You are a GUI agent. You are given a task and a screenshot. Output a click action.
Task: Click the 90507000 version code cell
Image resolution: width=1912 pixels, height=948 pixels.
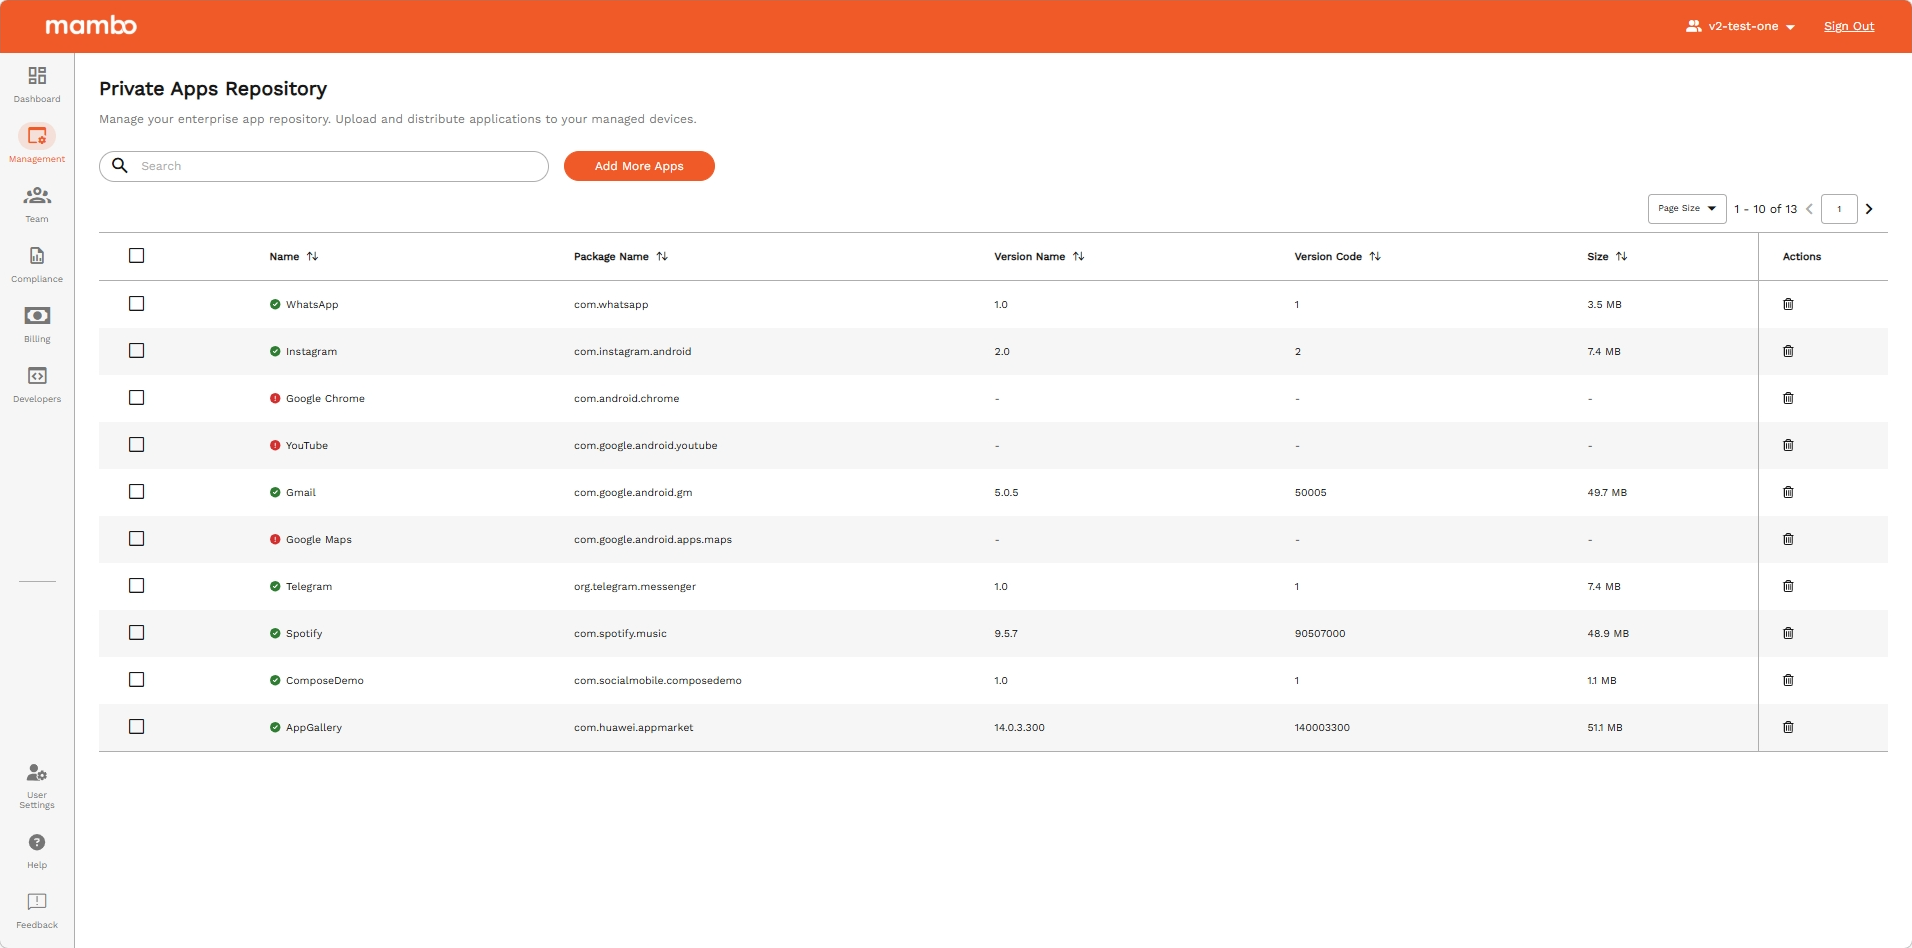(x=1320, y=634)
